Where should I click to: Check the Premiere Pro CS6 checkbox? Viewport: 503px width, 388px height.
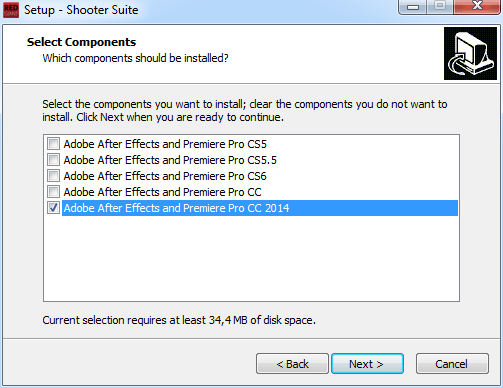tap(53, 176)
